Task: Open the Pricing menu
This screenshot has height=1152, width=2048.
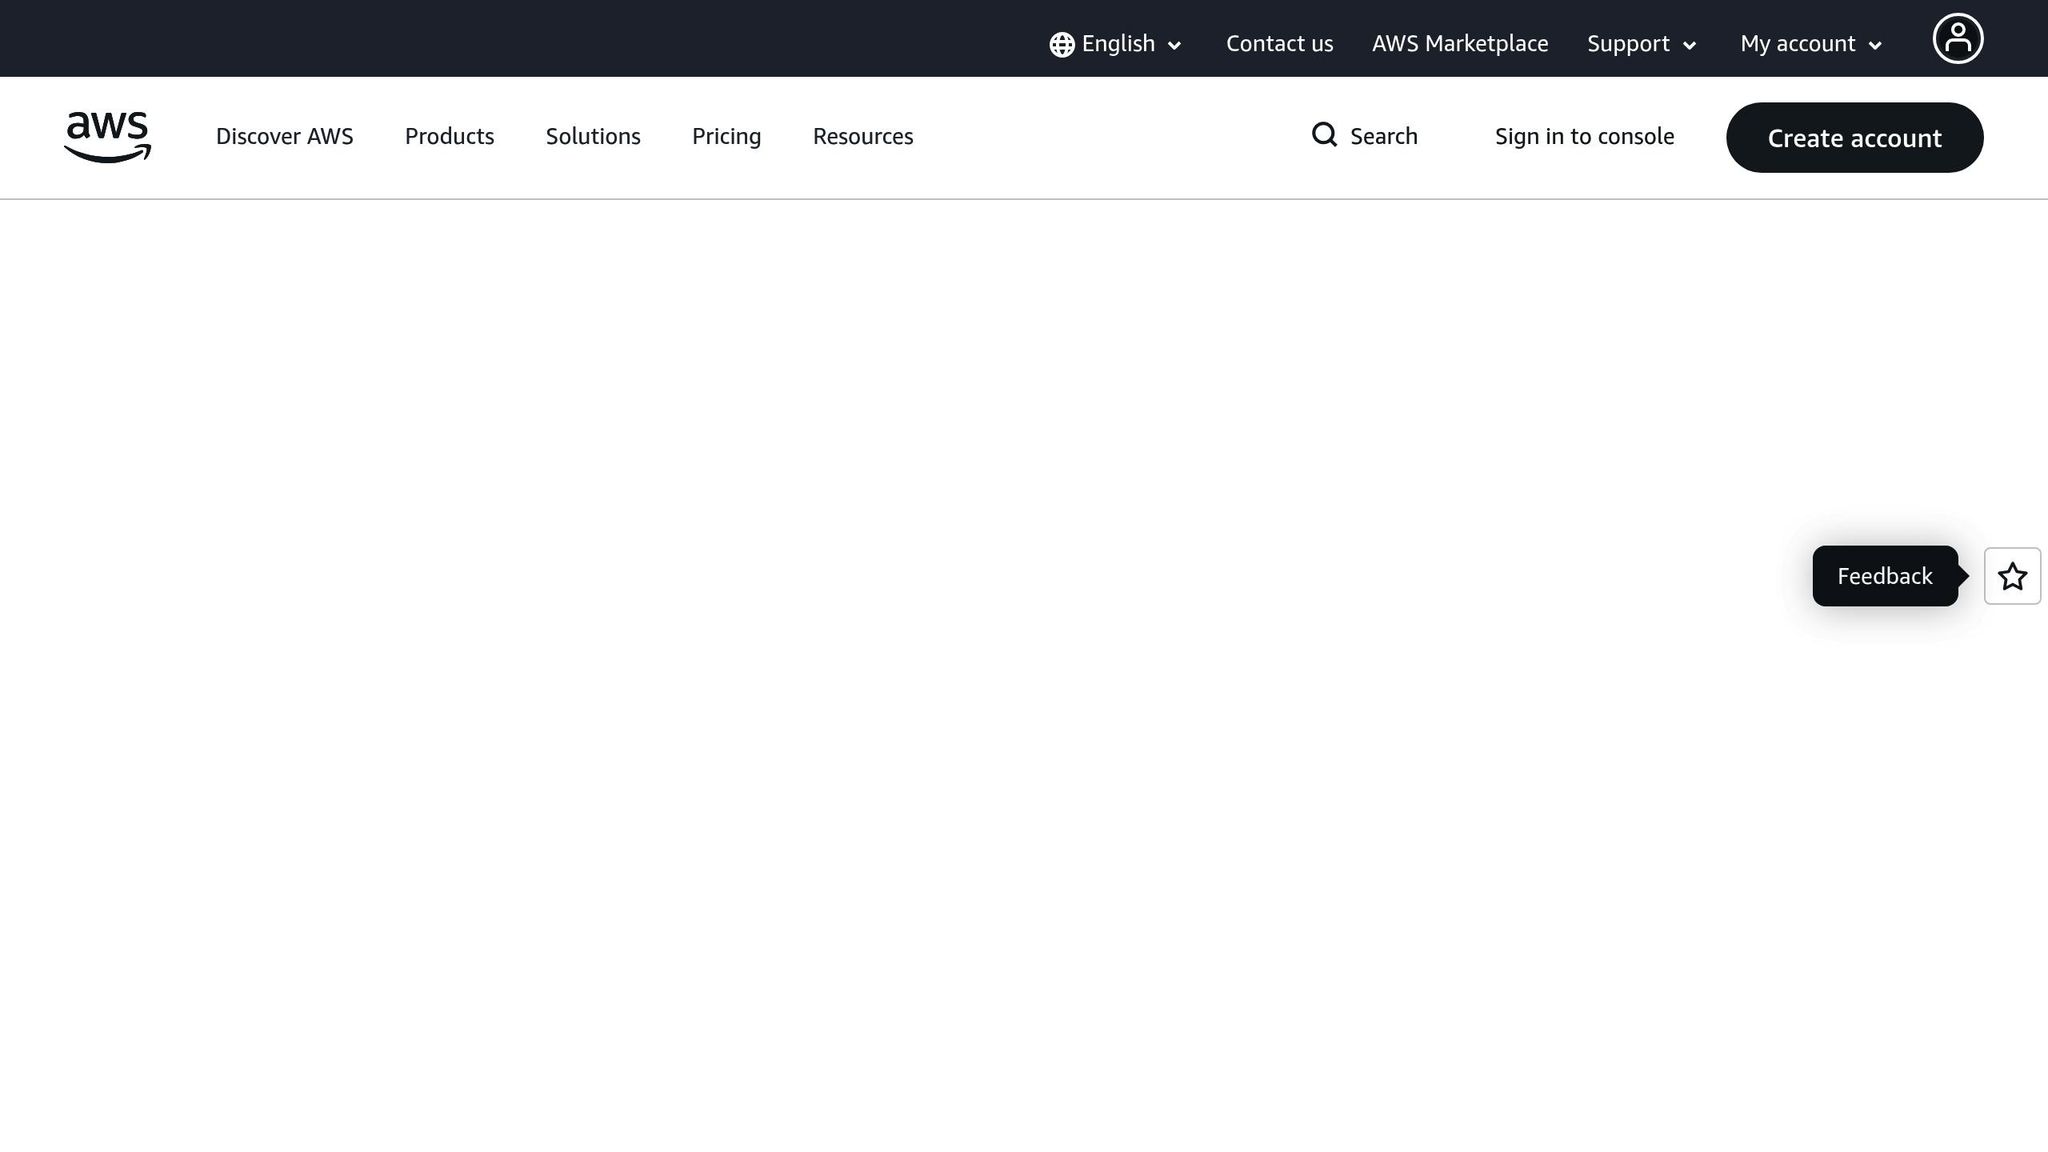Action: point(726,136)
